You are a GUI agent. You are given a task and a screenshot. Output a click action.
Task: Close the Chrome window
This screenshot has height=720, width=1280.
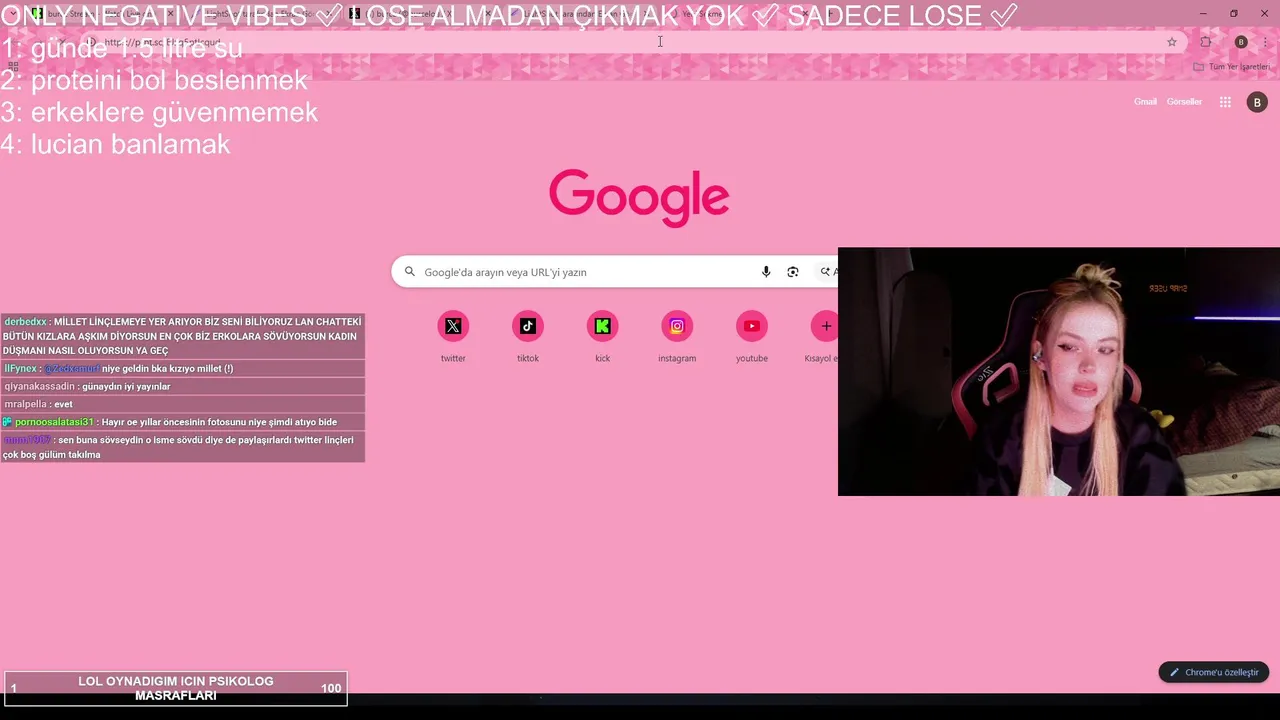pos(1264,13)
